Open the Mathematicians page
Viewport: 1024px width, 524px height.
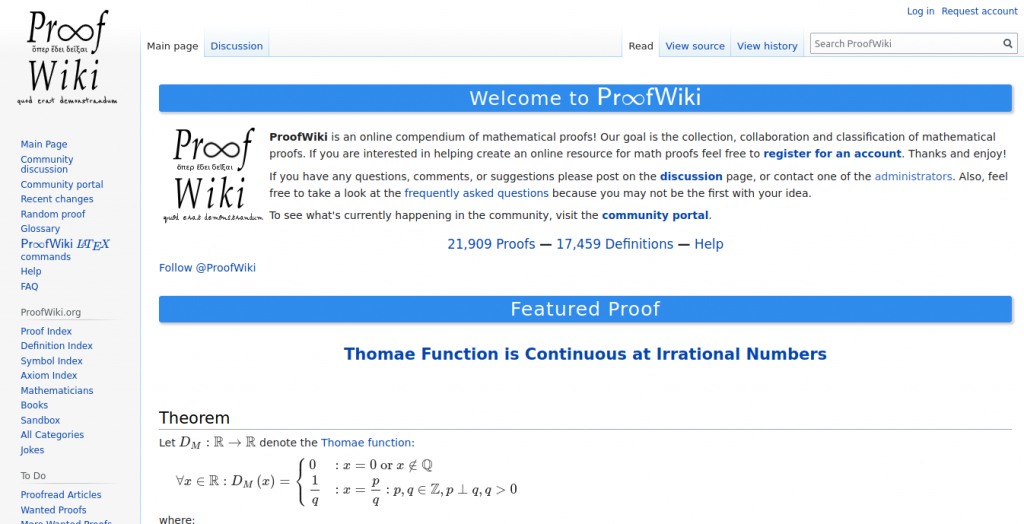click(x=57, y=391)
